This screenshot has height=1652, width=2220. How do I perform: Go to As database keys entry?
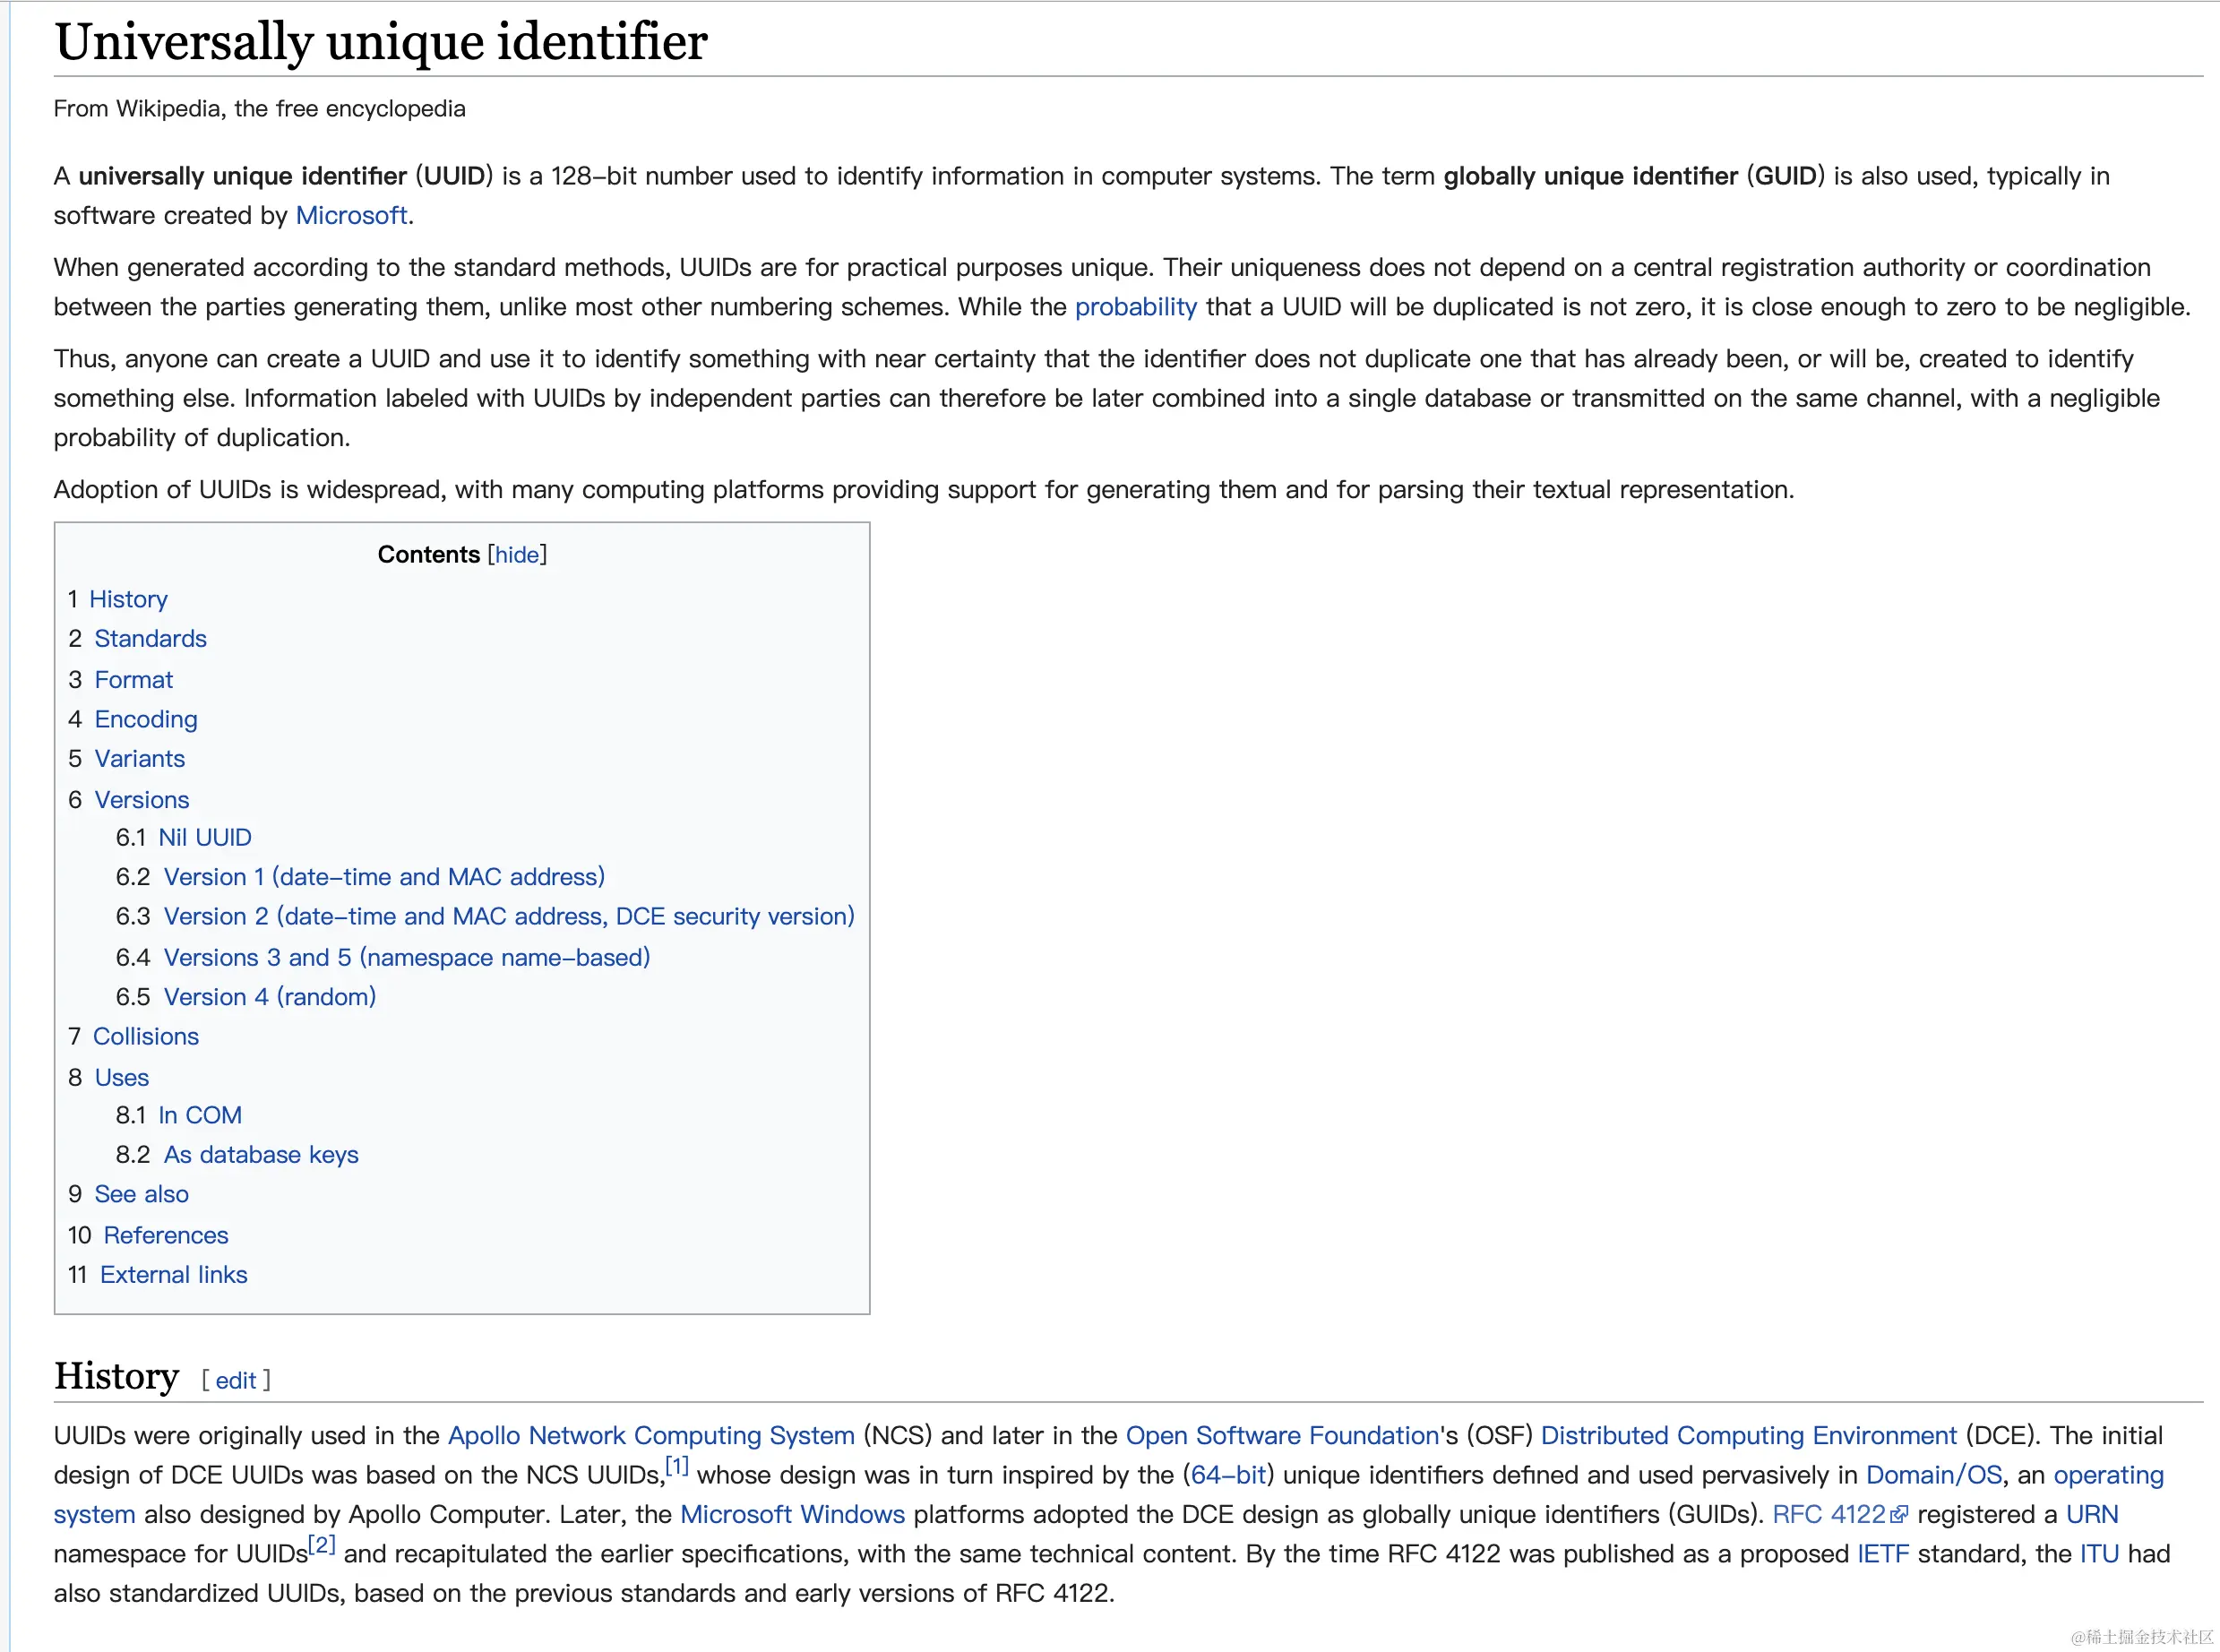pos(260,1155)
